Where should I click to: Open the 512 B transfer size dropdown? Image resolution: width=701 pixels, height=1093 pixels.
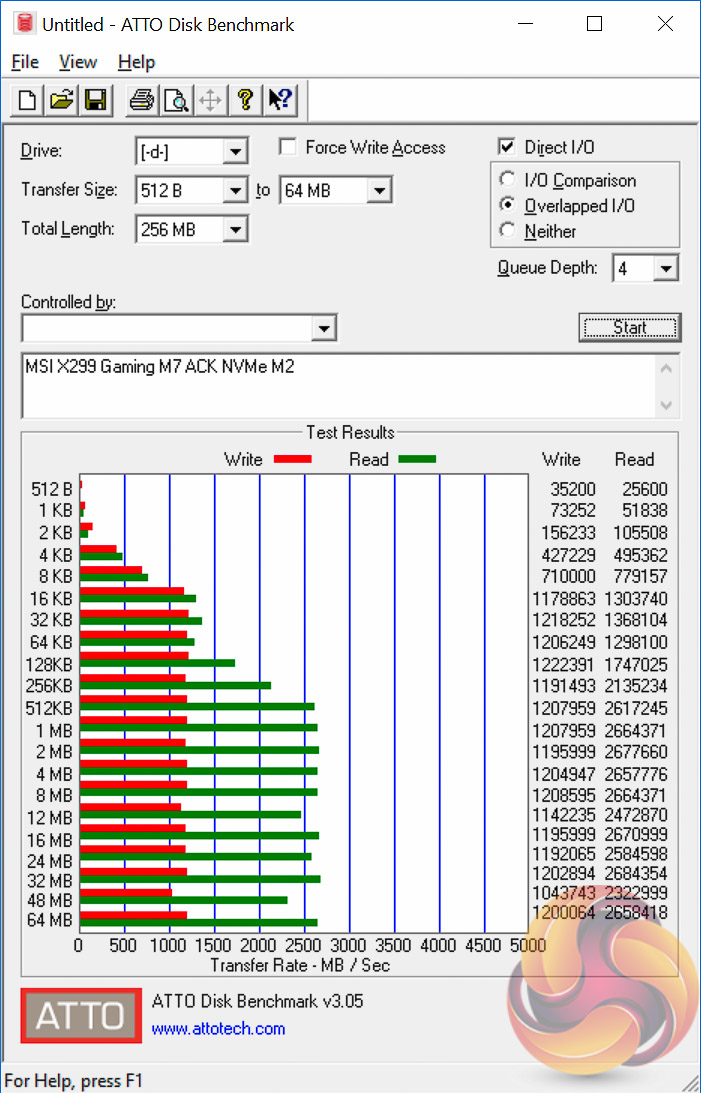(x=236, y=190)
